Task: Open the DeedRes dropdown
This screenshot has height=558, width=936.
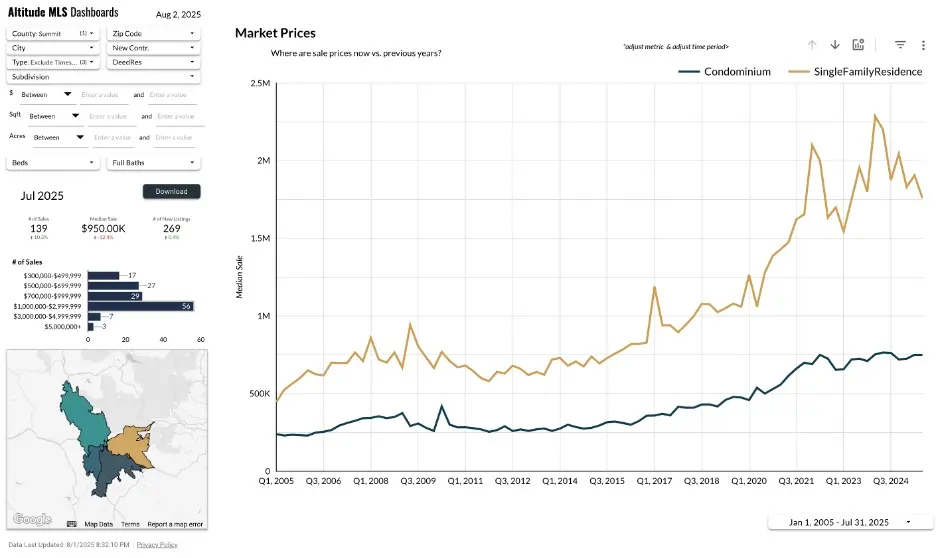Action: pyautogui.click(x=153, y=62)
